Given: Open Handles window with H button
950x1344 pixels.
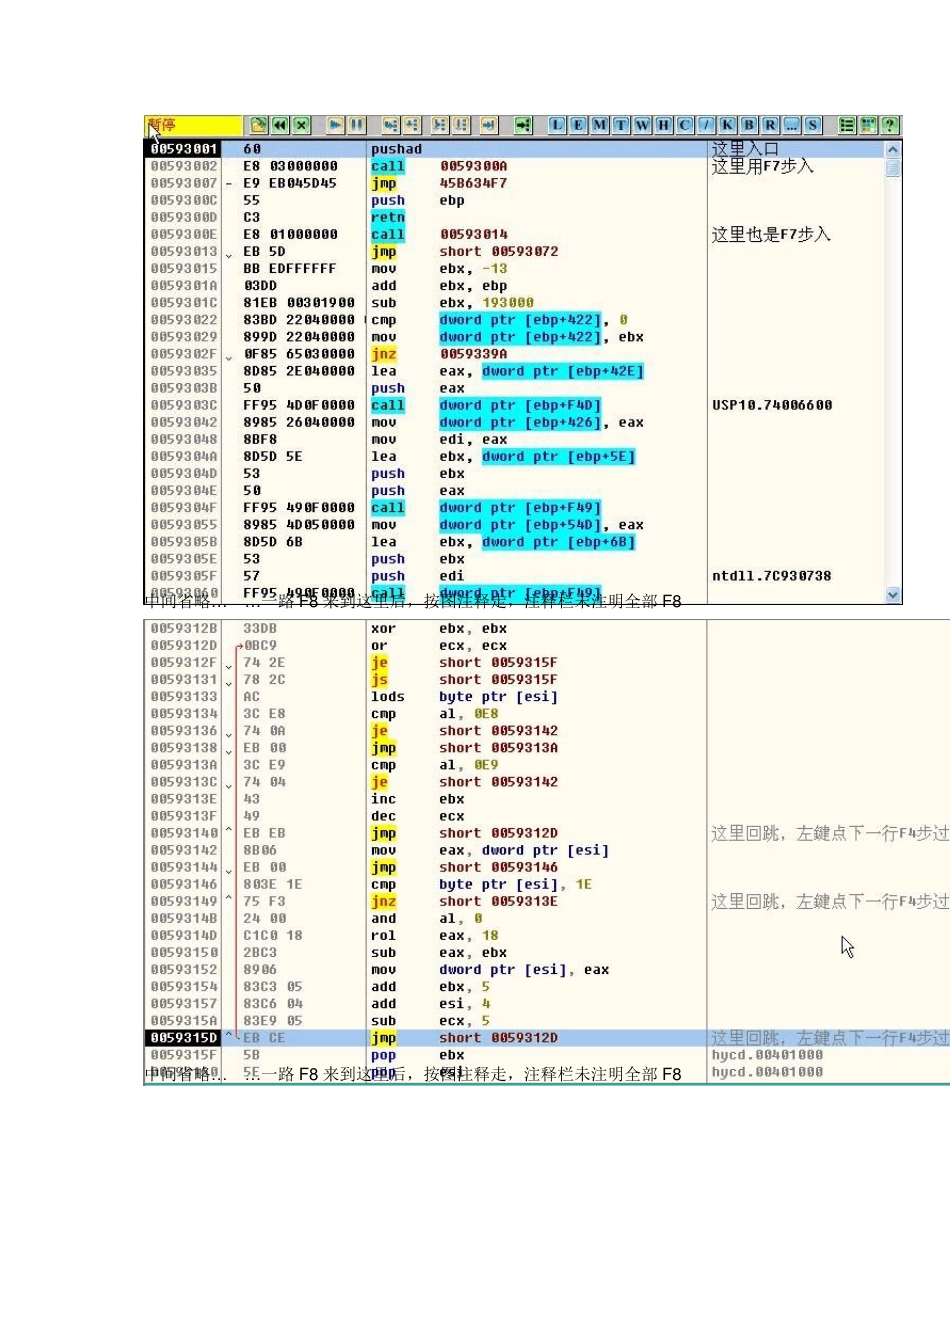Looking at the screenshot, I should coord(663,125).
